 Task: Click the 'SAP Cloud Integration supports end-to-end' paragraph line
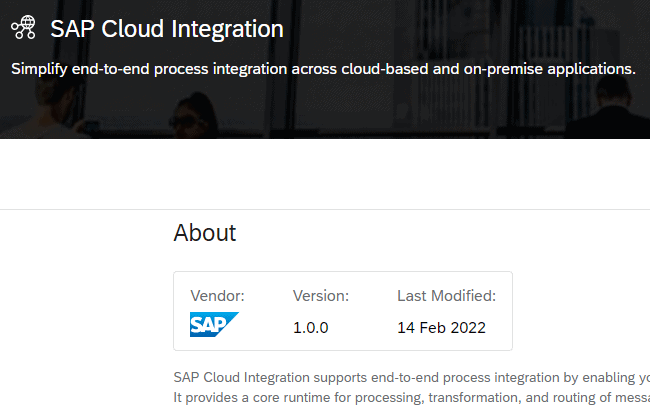[412, 378]
